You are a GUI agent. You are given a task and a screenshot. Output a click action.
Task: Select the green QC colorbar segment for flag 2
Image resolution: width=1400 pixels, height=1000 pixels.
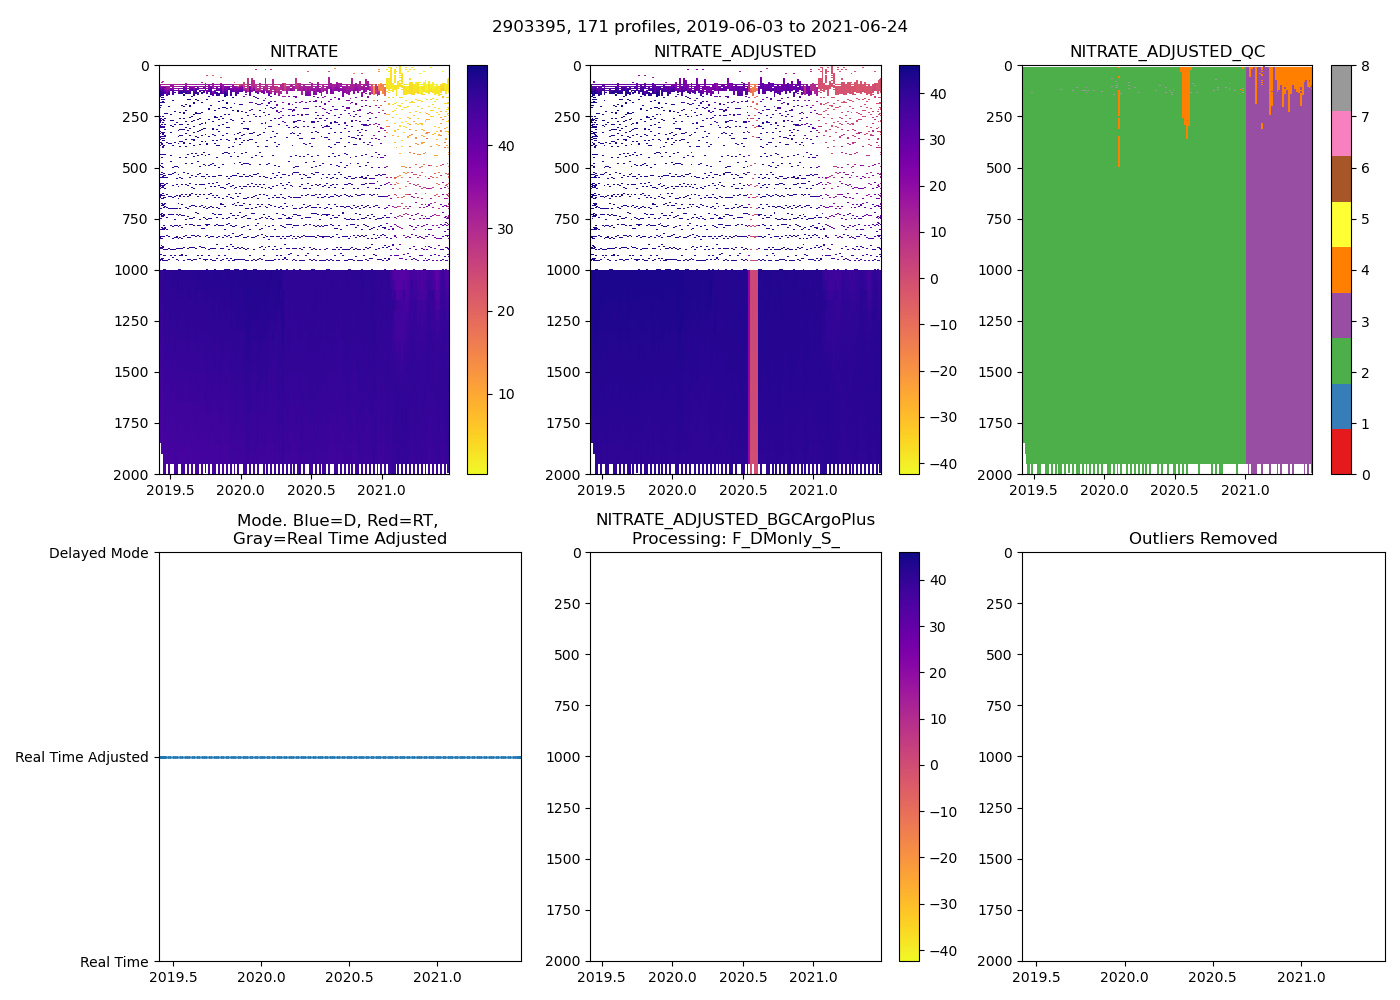click(1341, 361)
